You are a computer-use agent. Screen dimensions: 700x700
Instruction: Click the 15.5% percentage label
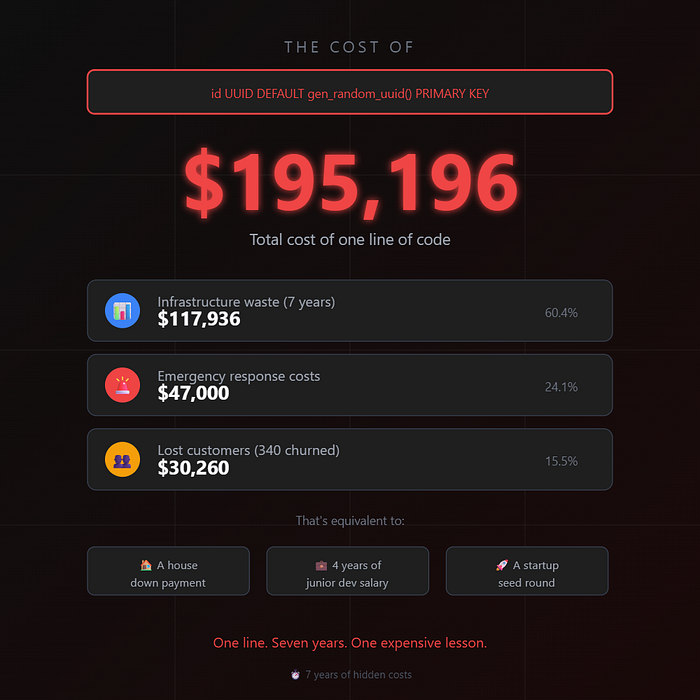[561, 461]
